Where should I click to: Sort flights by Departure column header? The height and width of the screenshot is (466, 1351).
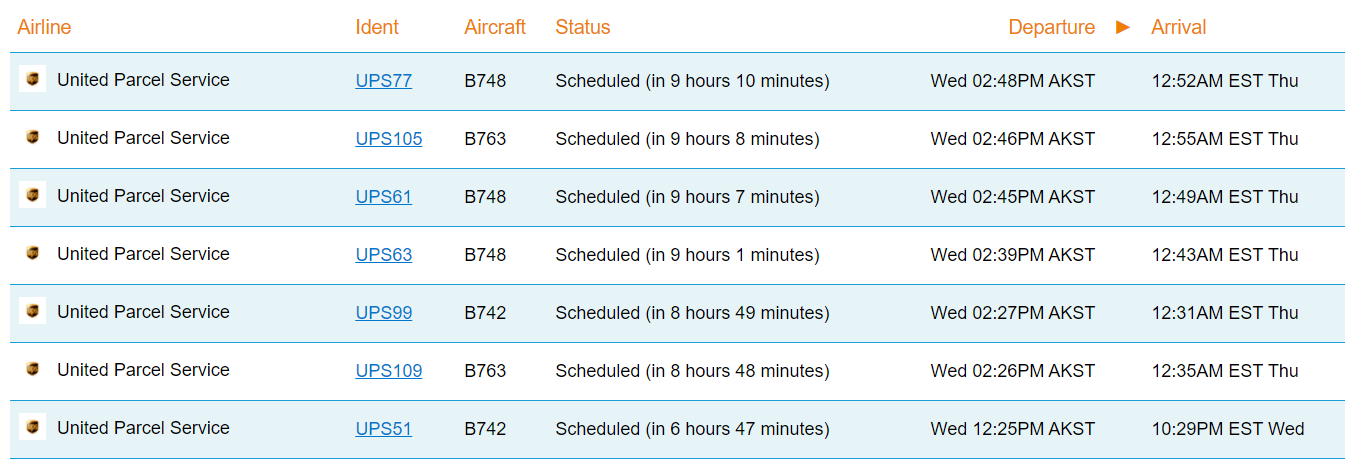pos(1052,27)
